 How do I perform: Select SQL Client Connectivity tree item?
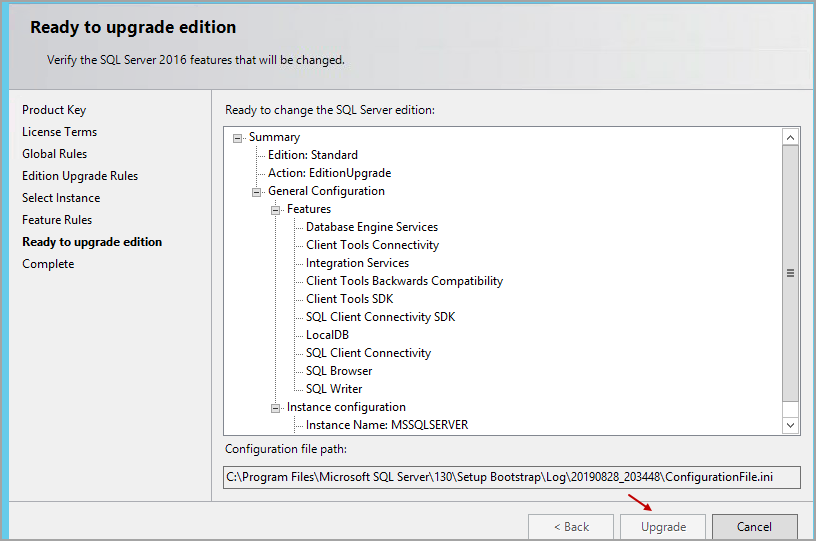(368, 353)
